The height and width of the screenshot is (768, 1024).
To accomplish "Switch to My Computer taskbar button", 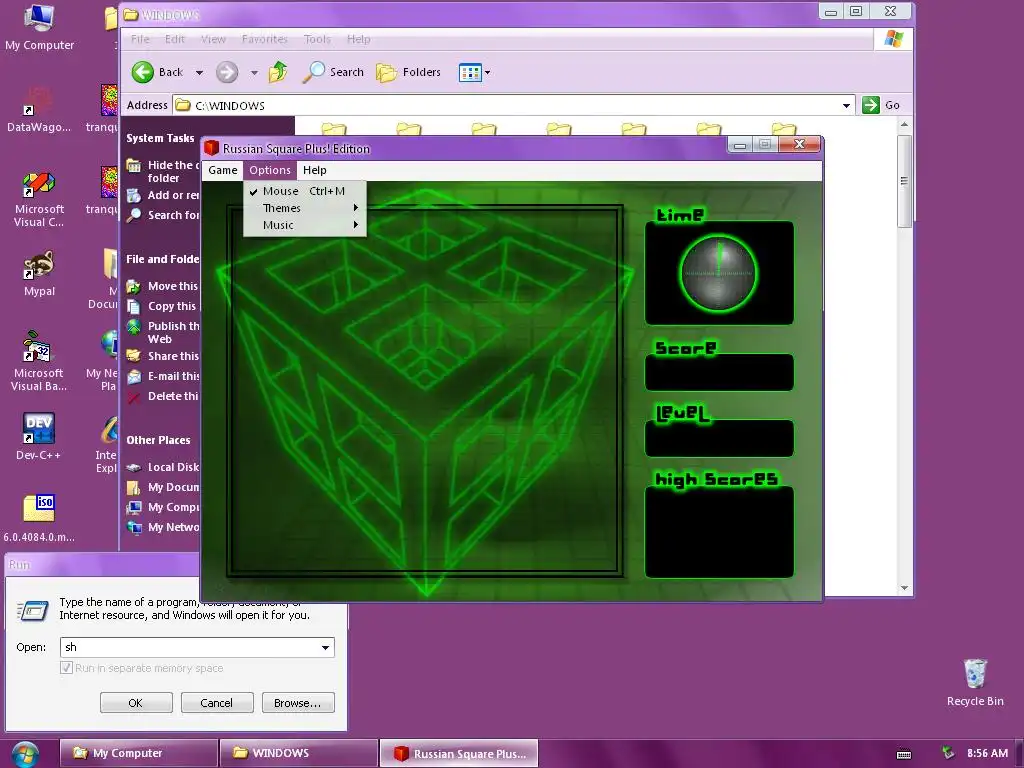I will [138, 754].
